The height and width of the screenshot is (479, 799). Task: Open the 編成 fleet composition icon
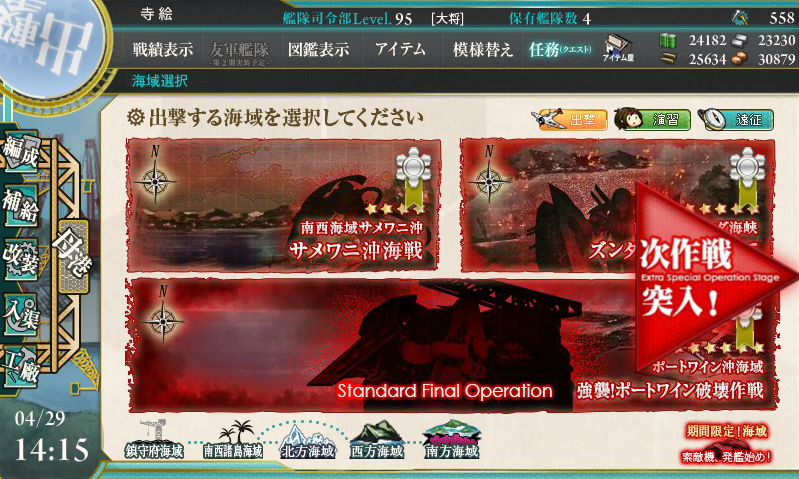[21, 151]
